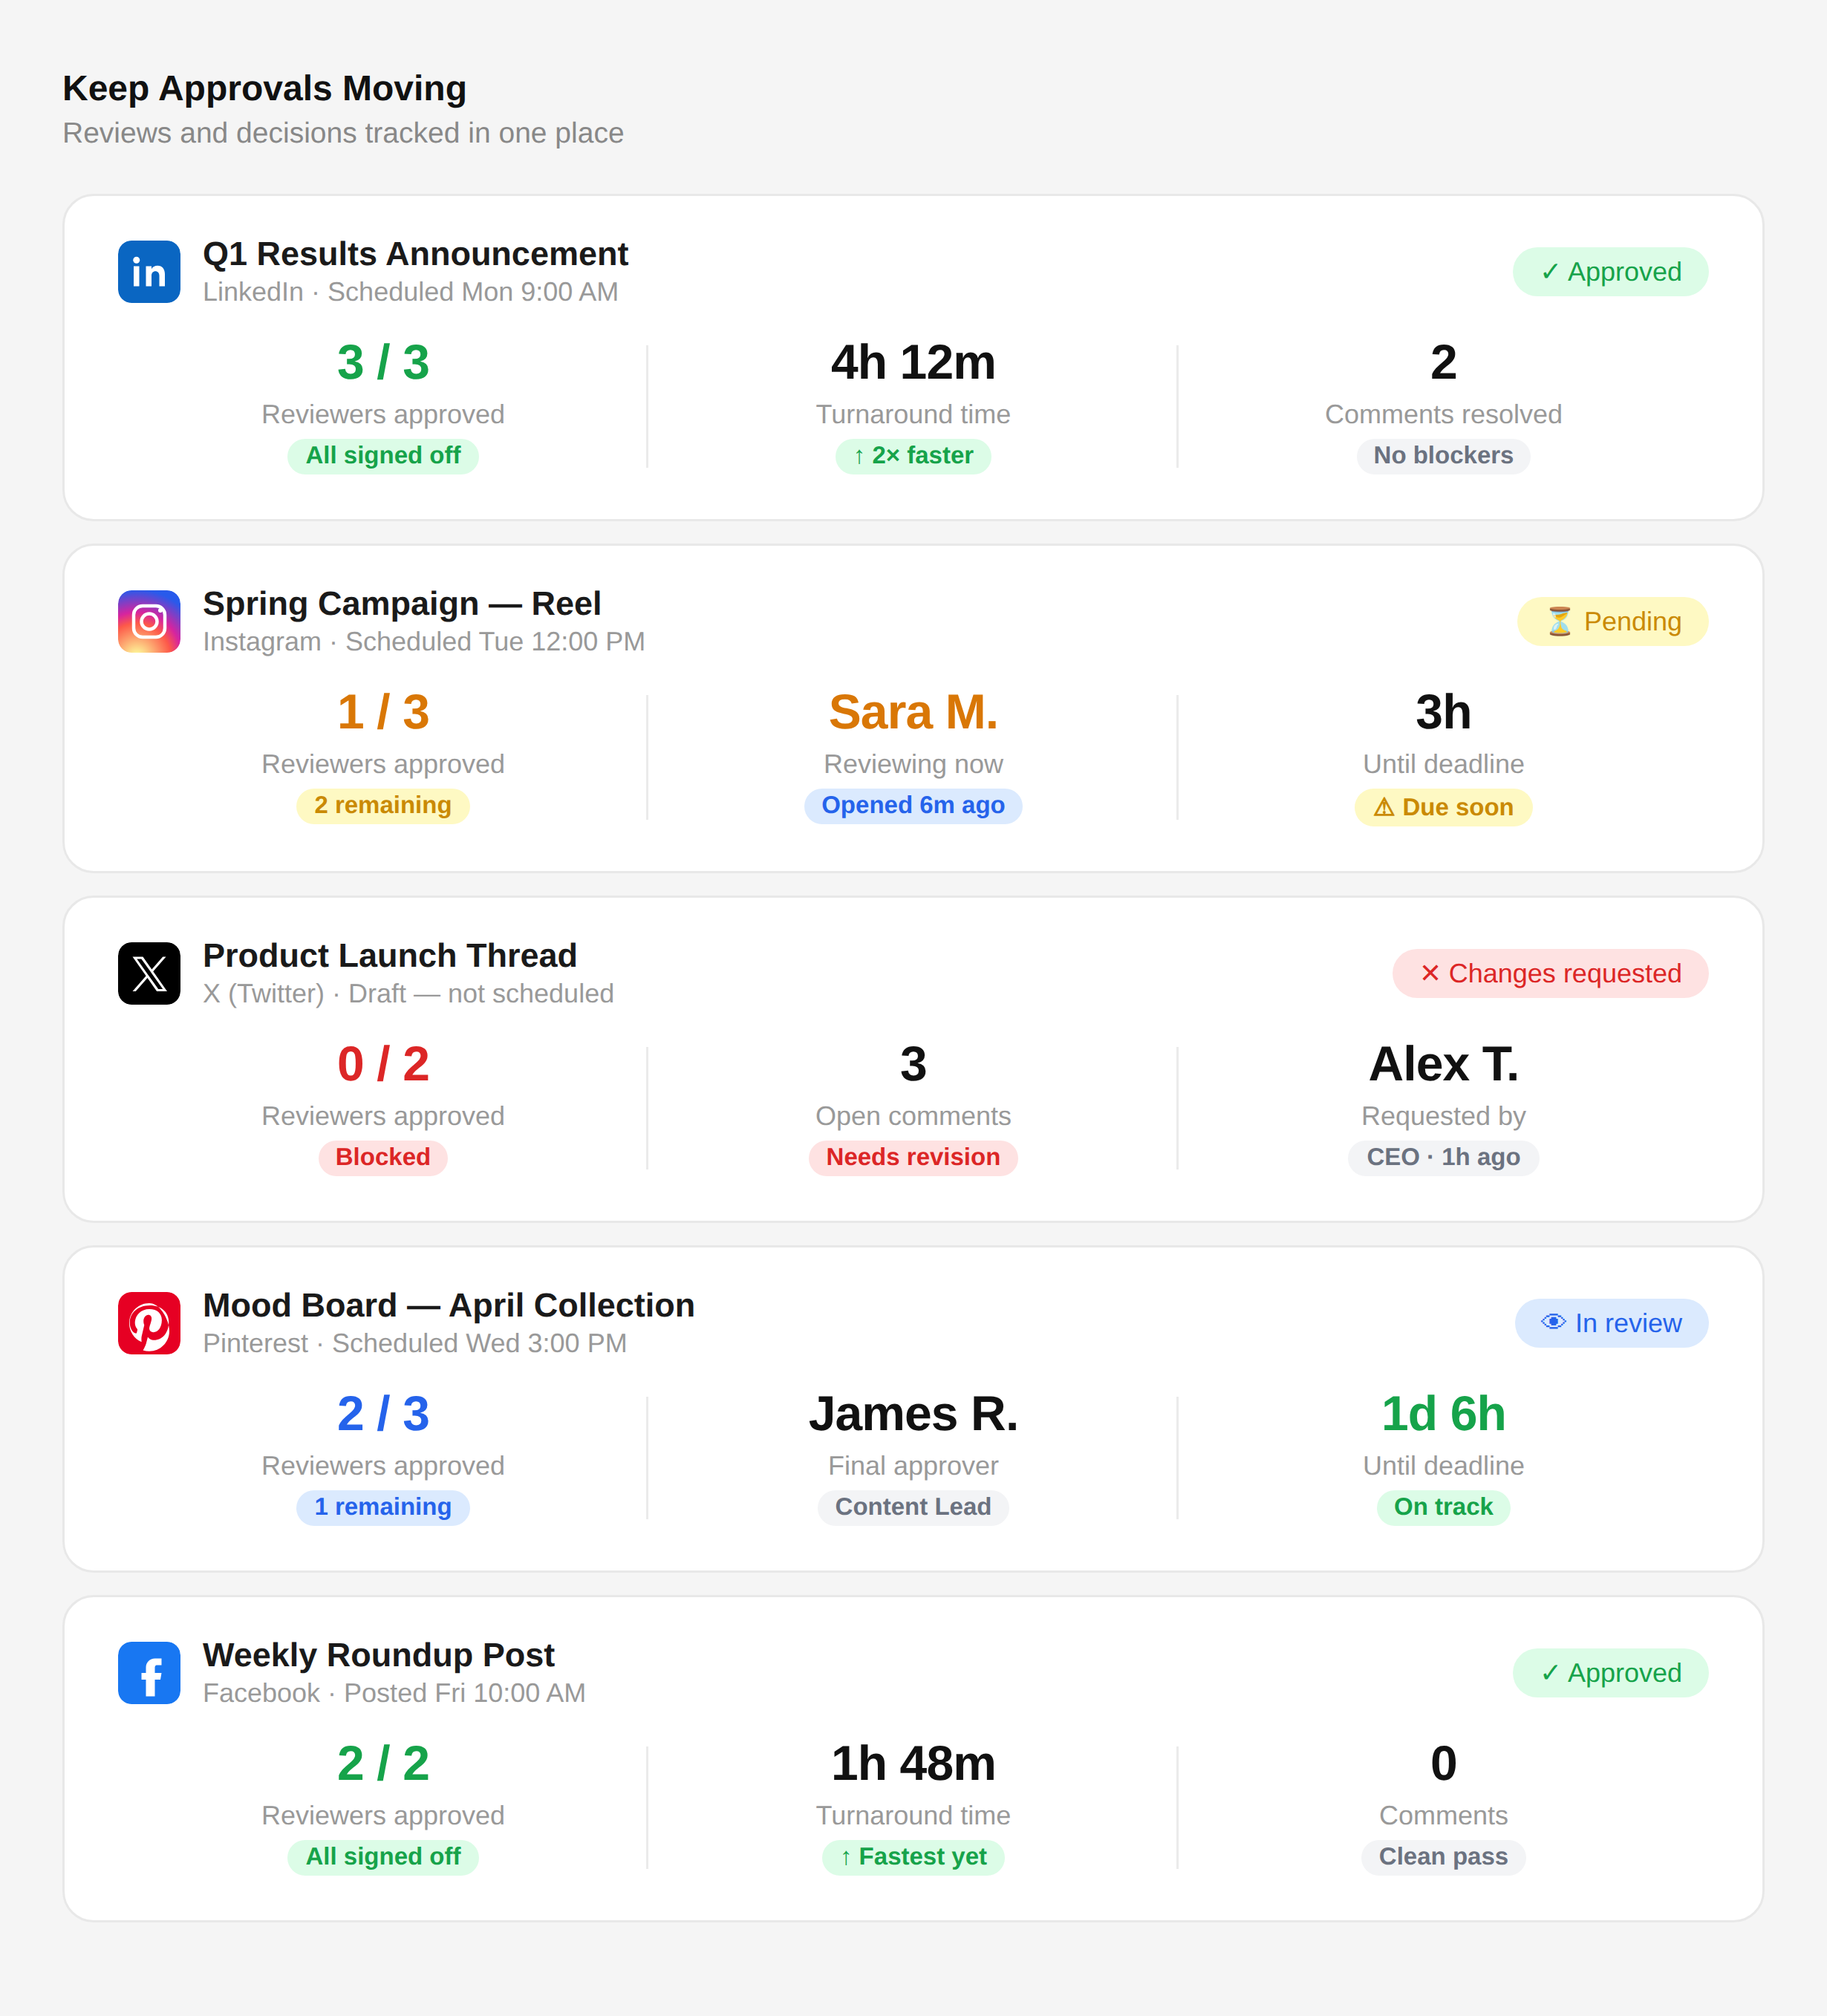Image resolution: width=1827 pixels, height=2016 pixels.
Task: Click the LinkedIn platform icon
Action: pos(149,272)
